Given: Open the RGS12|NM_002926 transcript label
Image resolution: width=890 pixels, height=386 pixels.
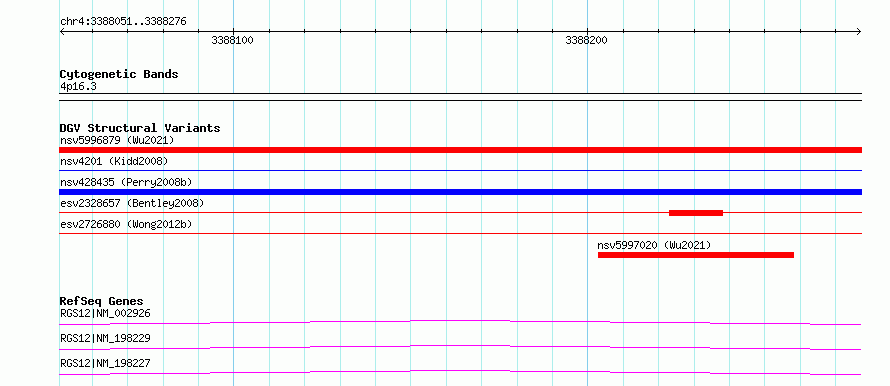Looking at the screenshot, I should coord(105,313).
